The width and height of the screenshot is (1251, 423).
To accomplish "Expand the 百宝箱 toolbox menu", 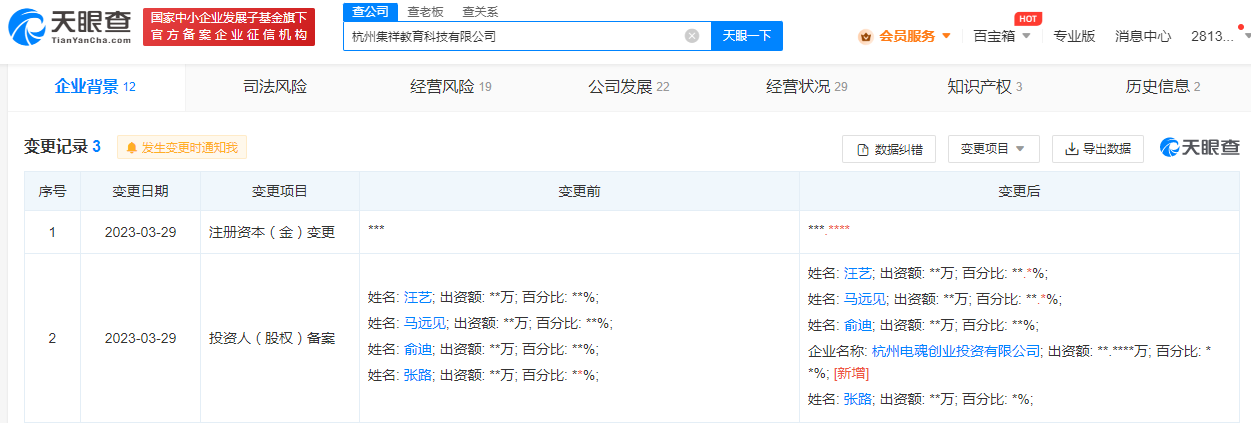I will click(1001, 36).
